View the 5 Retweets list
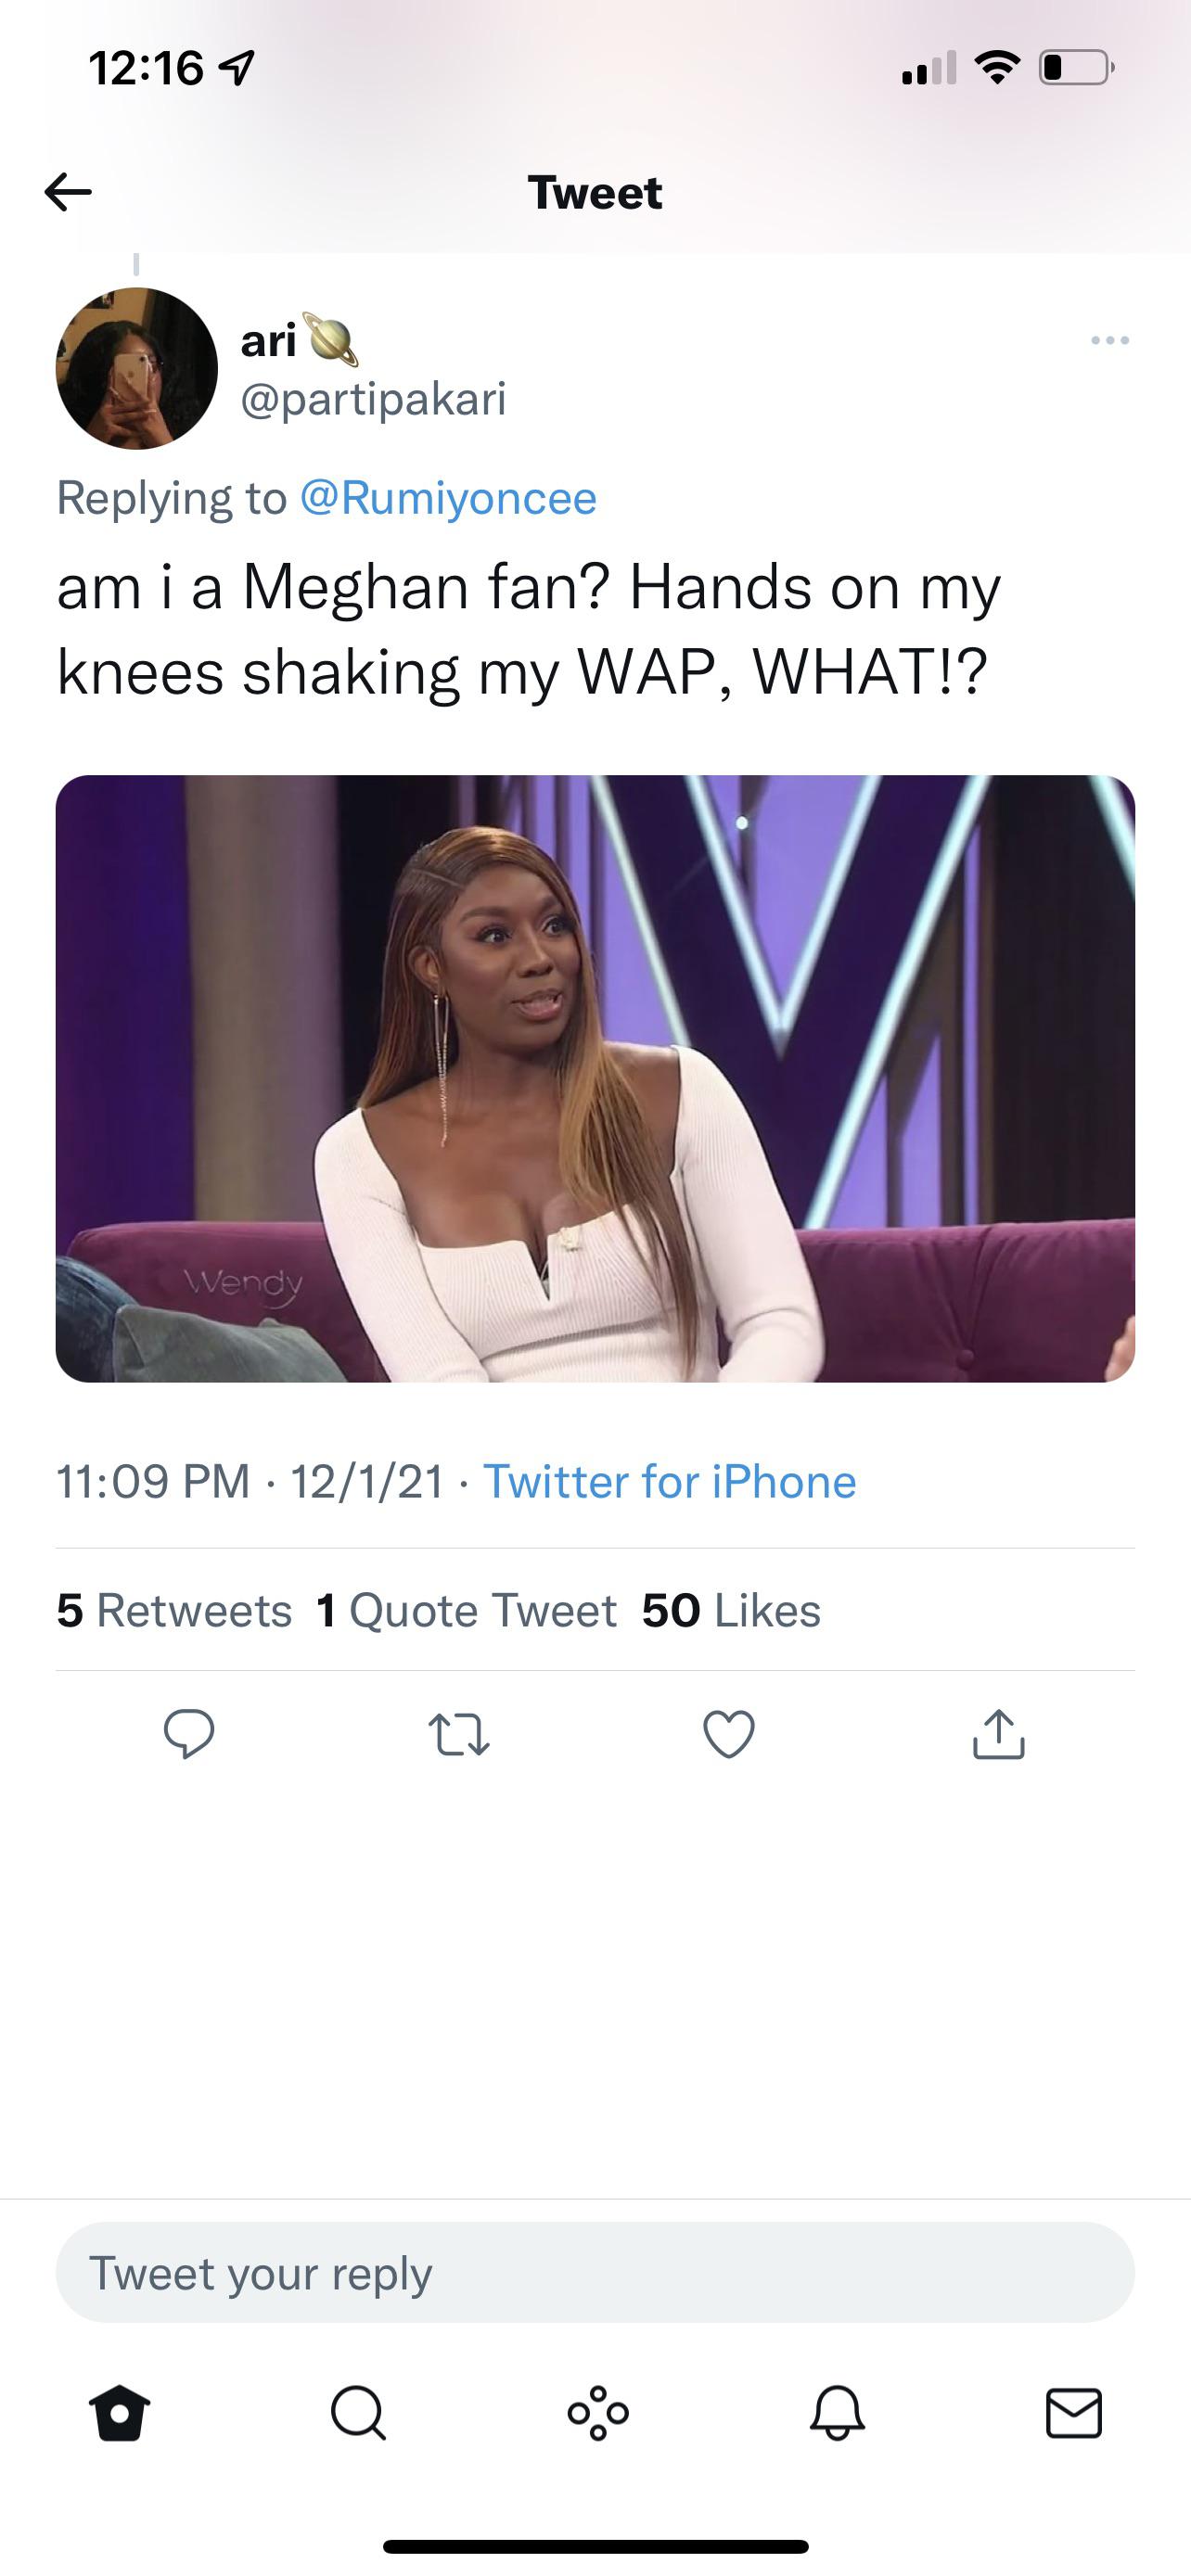 pyautogui.click(x=174, y=1610)
